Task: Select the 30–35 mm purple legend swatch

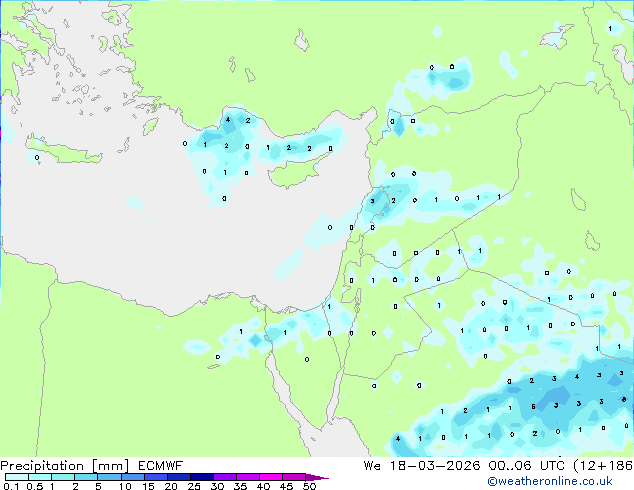Action: point(224,477)
